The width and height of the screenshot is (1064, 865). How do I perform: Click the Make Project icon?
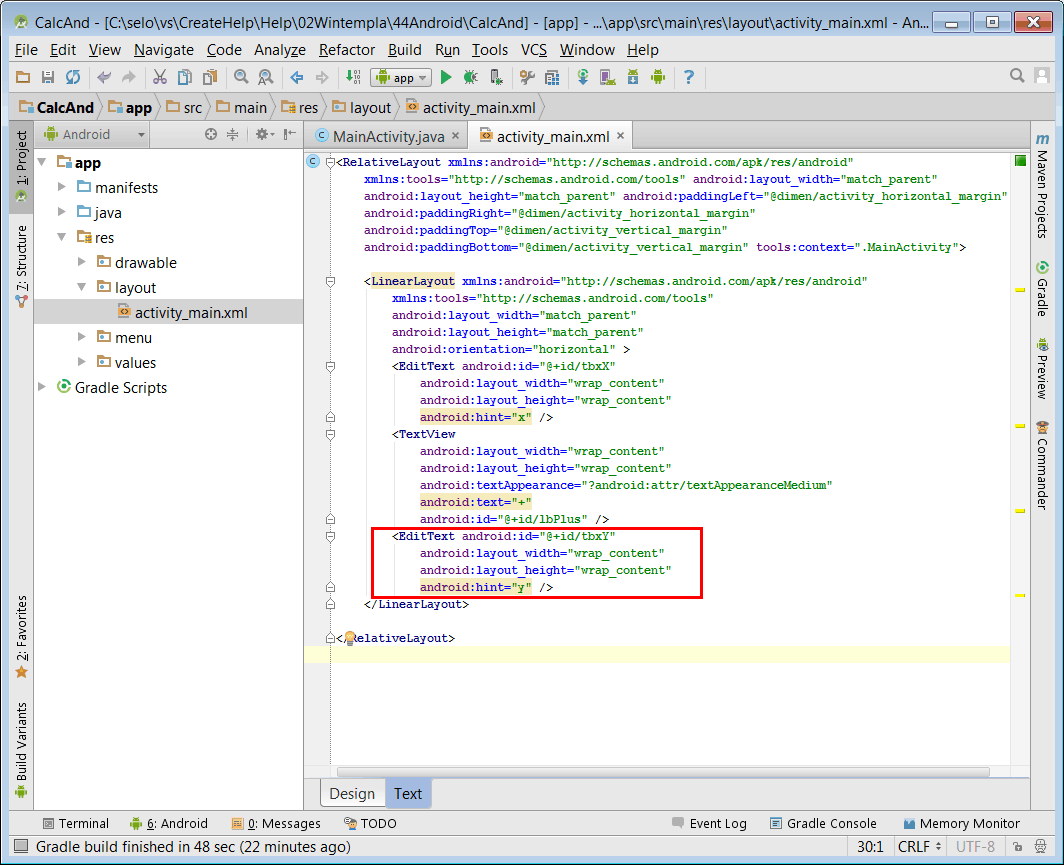pos(353,77)
